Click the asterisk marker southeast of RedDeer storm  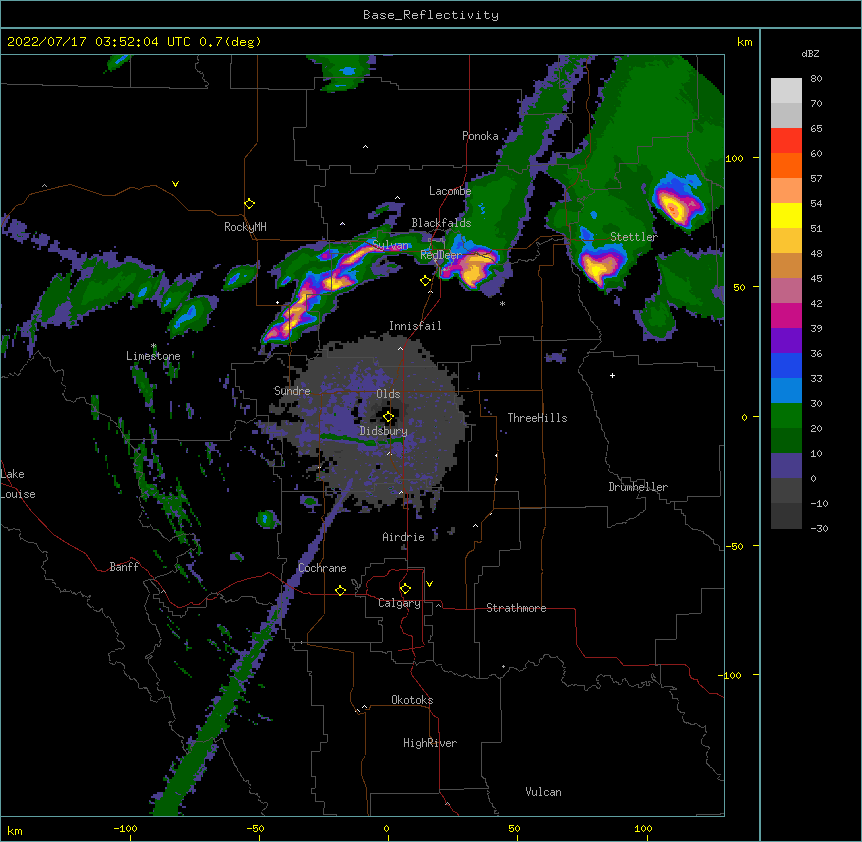pos(502,303)
